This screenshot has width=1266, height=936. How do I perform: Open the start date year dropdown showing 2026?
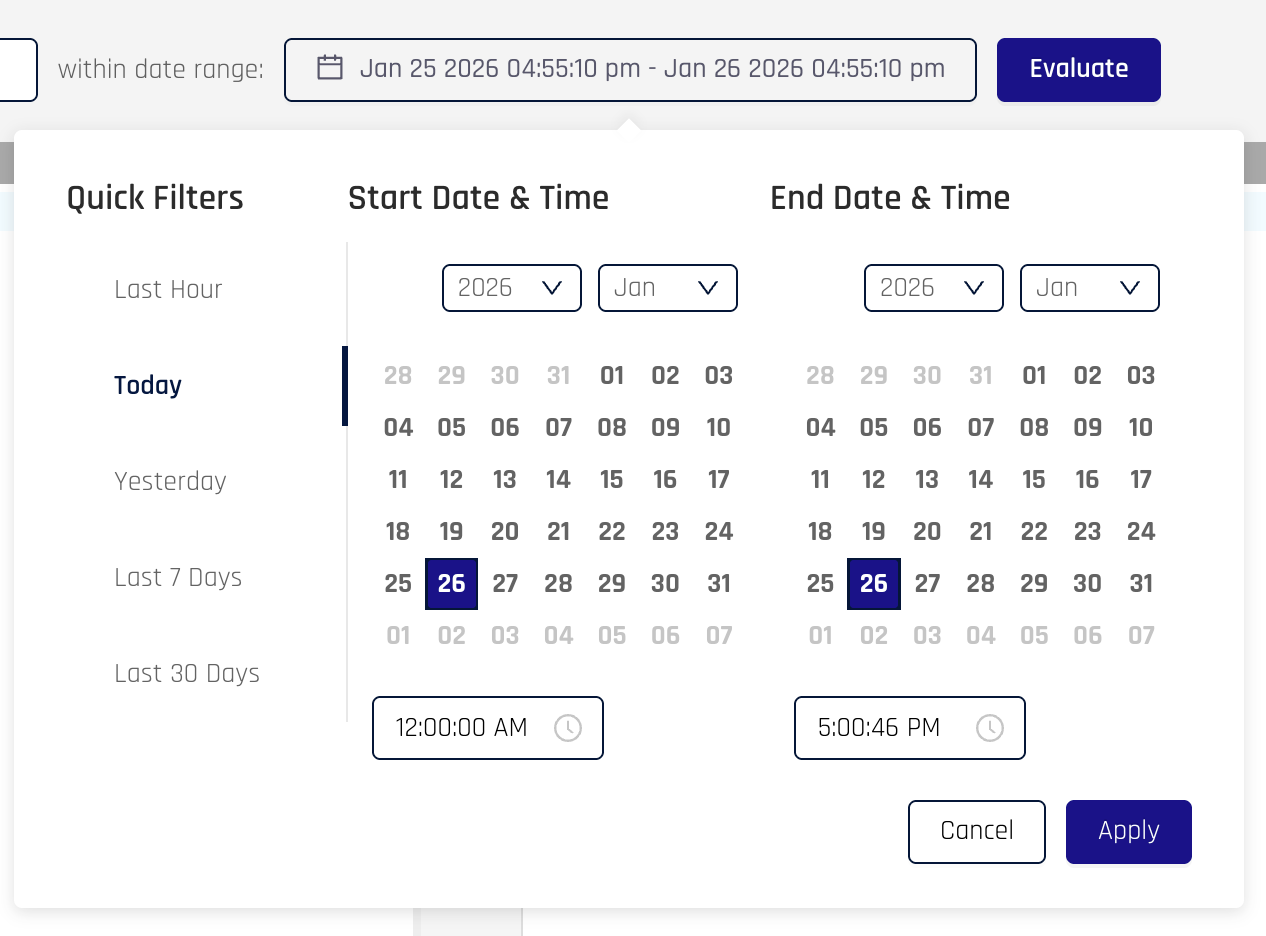tap(511, 288)
